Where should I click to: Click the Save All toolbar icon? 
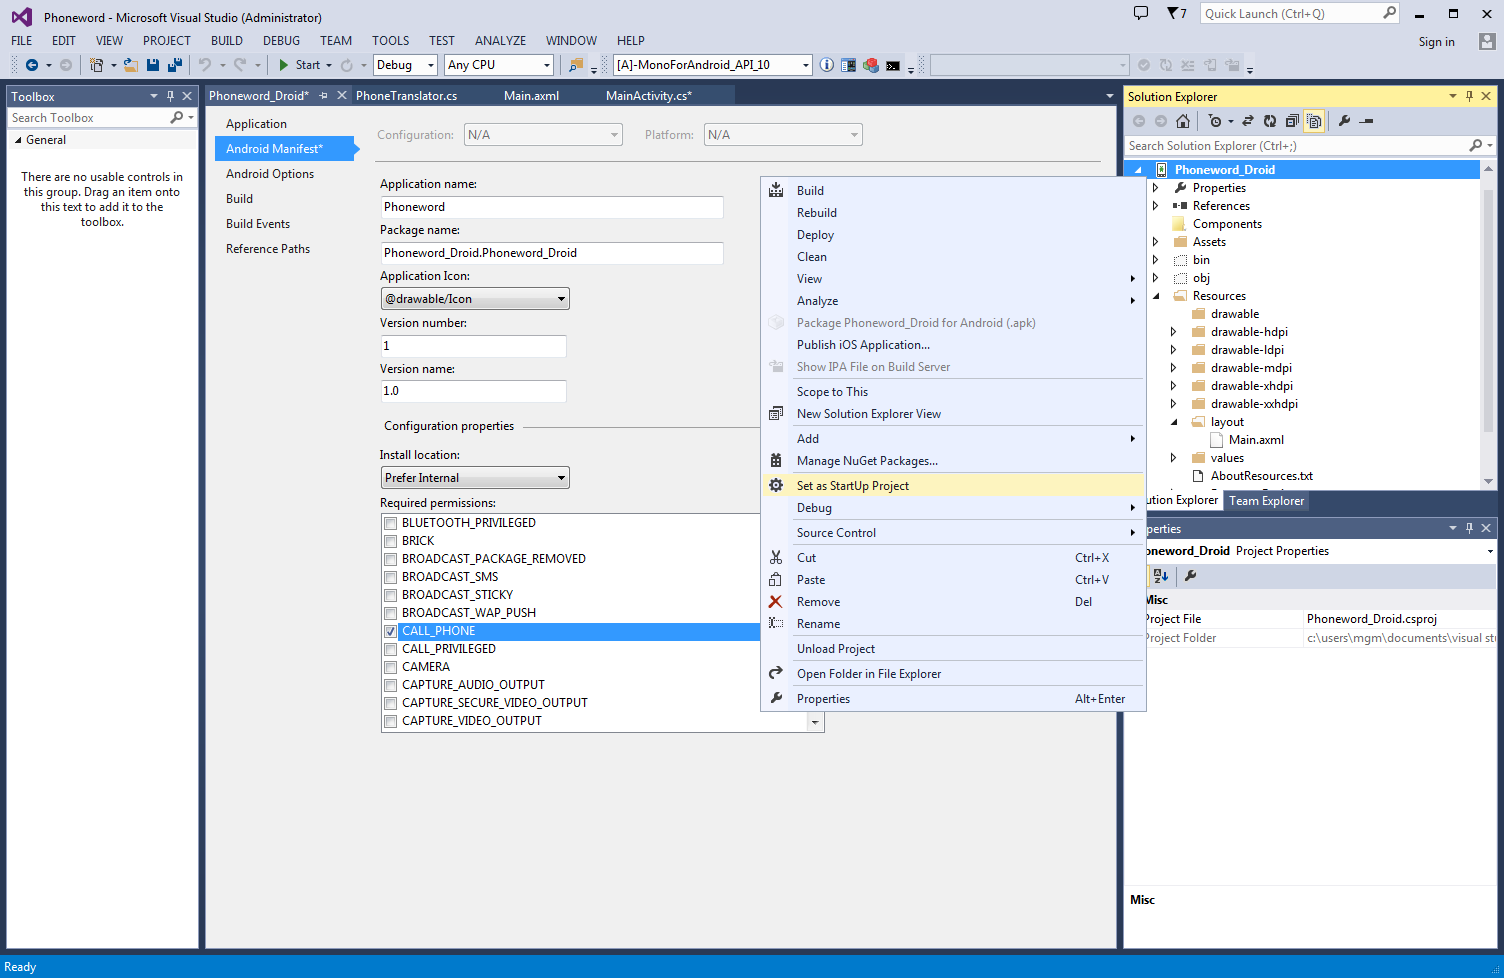[x=174, y=65]
